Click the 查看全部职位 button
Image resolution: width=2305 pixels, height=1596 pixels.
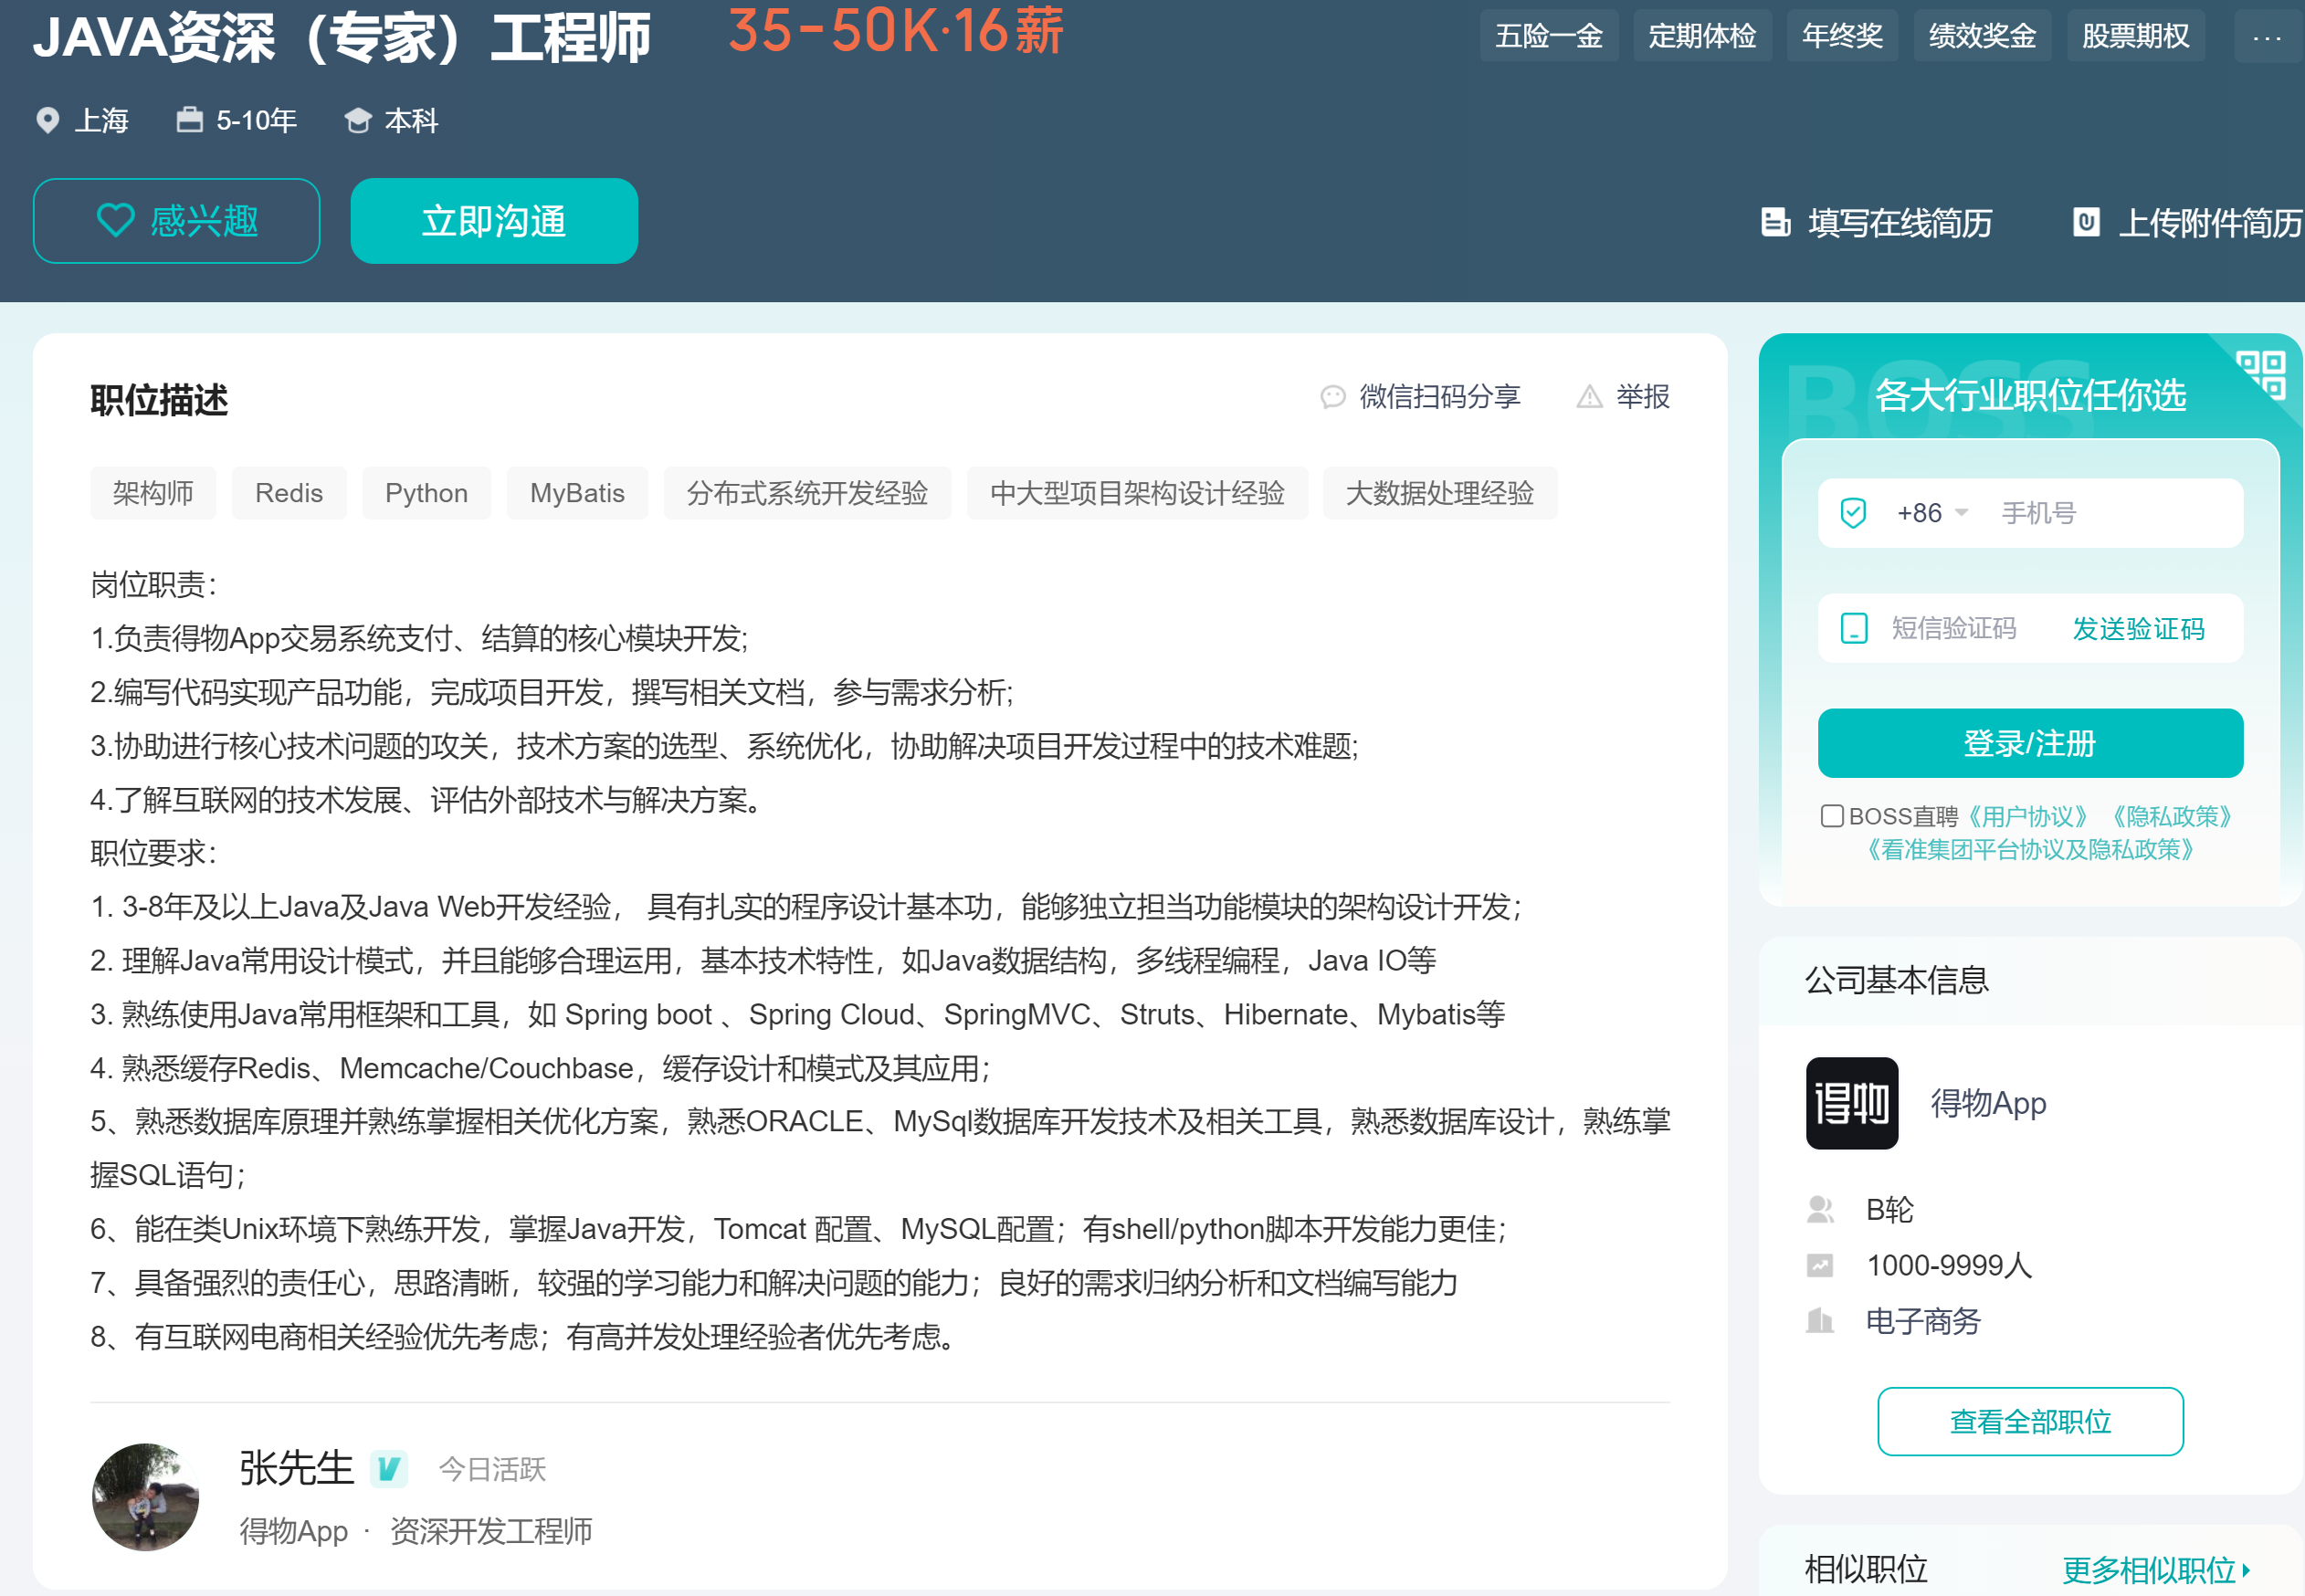click(x=2030, y=1421)
